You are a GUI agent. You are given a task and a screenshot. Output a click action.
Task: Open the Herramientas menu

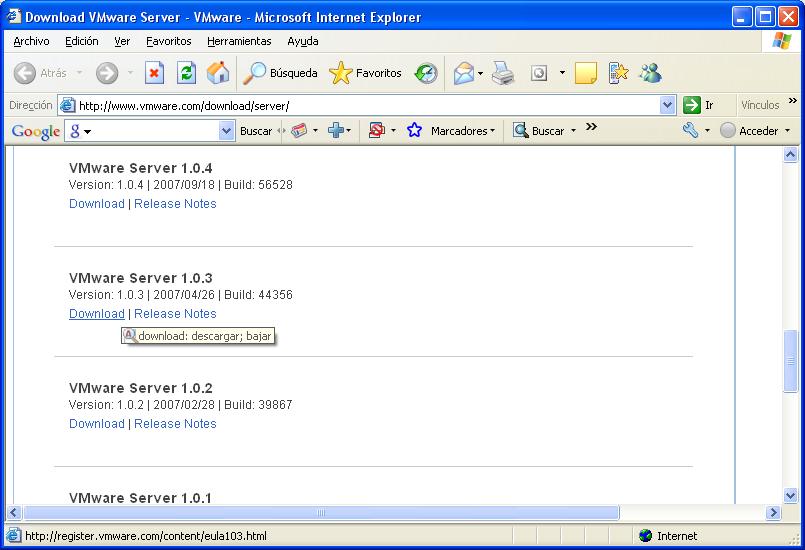(x=239, y=41)
